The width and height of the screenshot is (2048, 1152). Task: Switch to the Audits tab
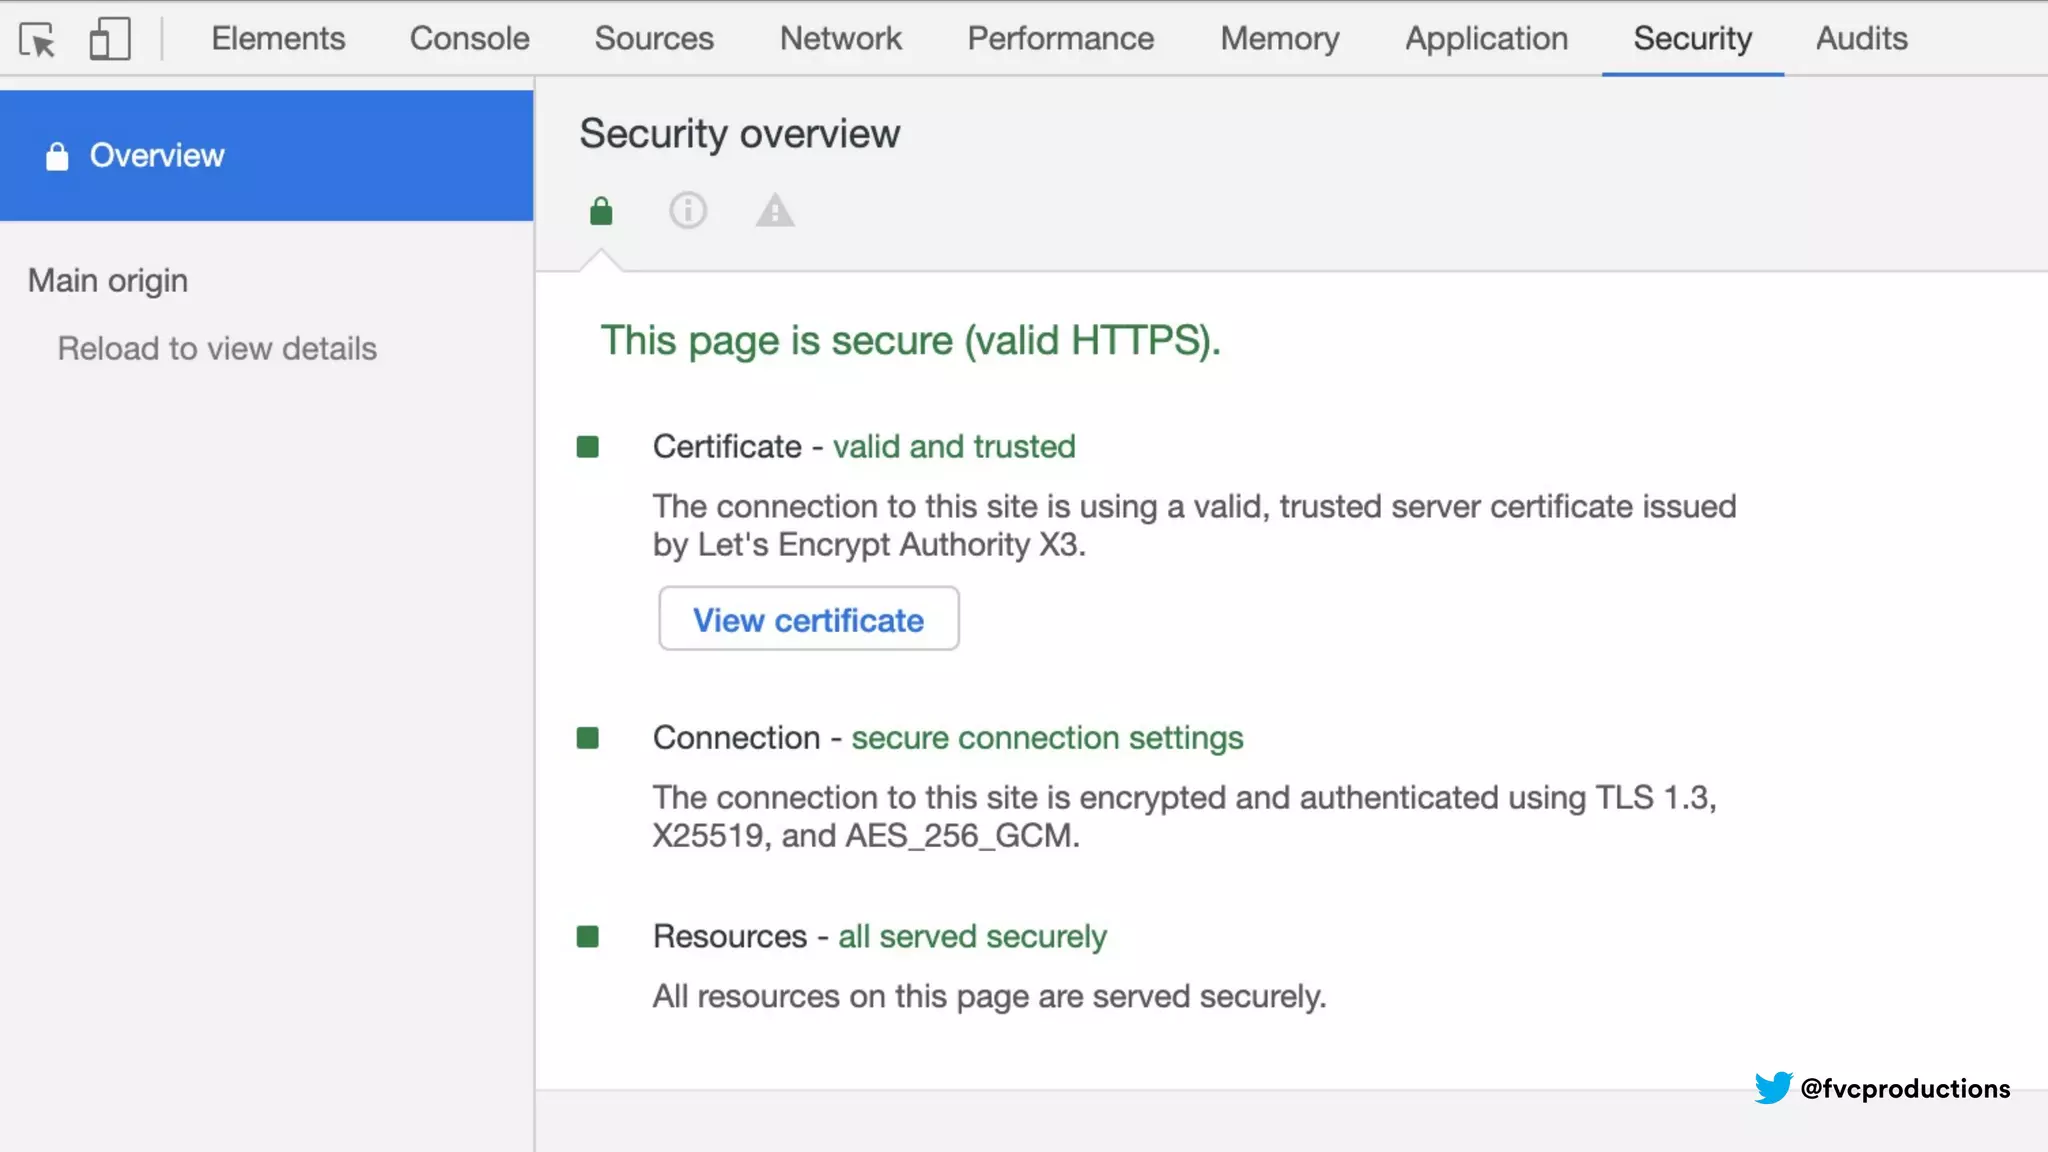click(1861, 38)
